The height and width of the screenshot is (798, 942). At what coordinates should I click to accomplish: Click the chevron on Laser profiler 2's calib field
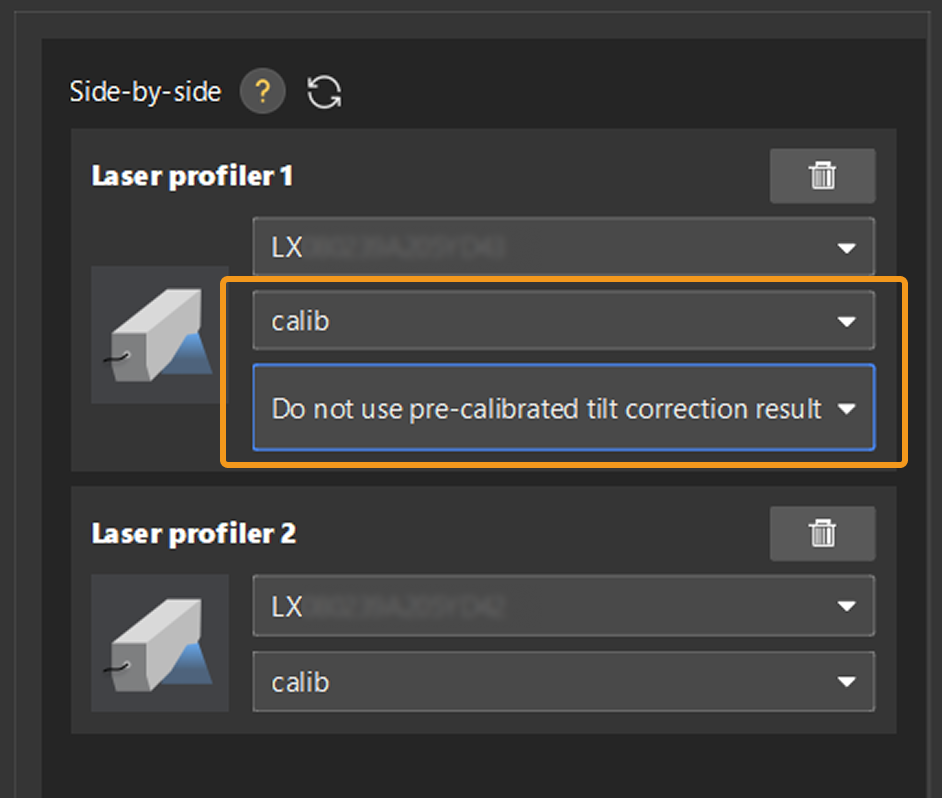coord(847,681)
